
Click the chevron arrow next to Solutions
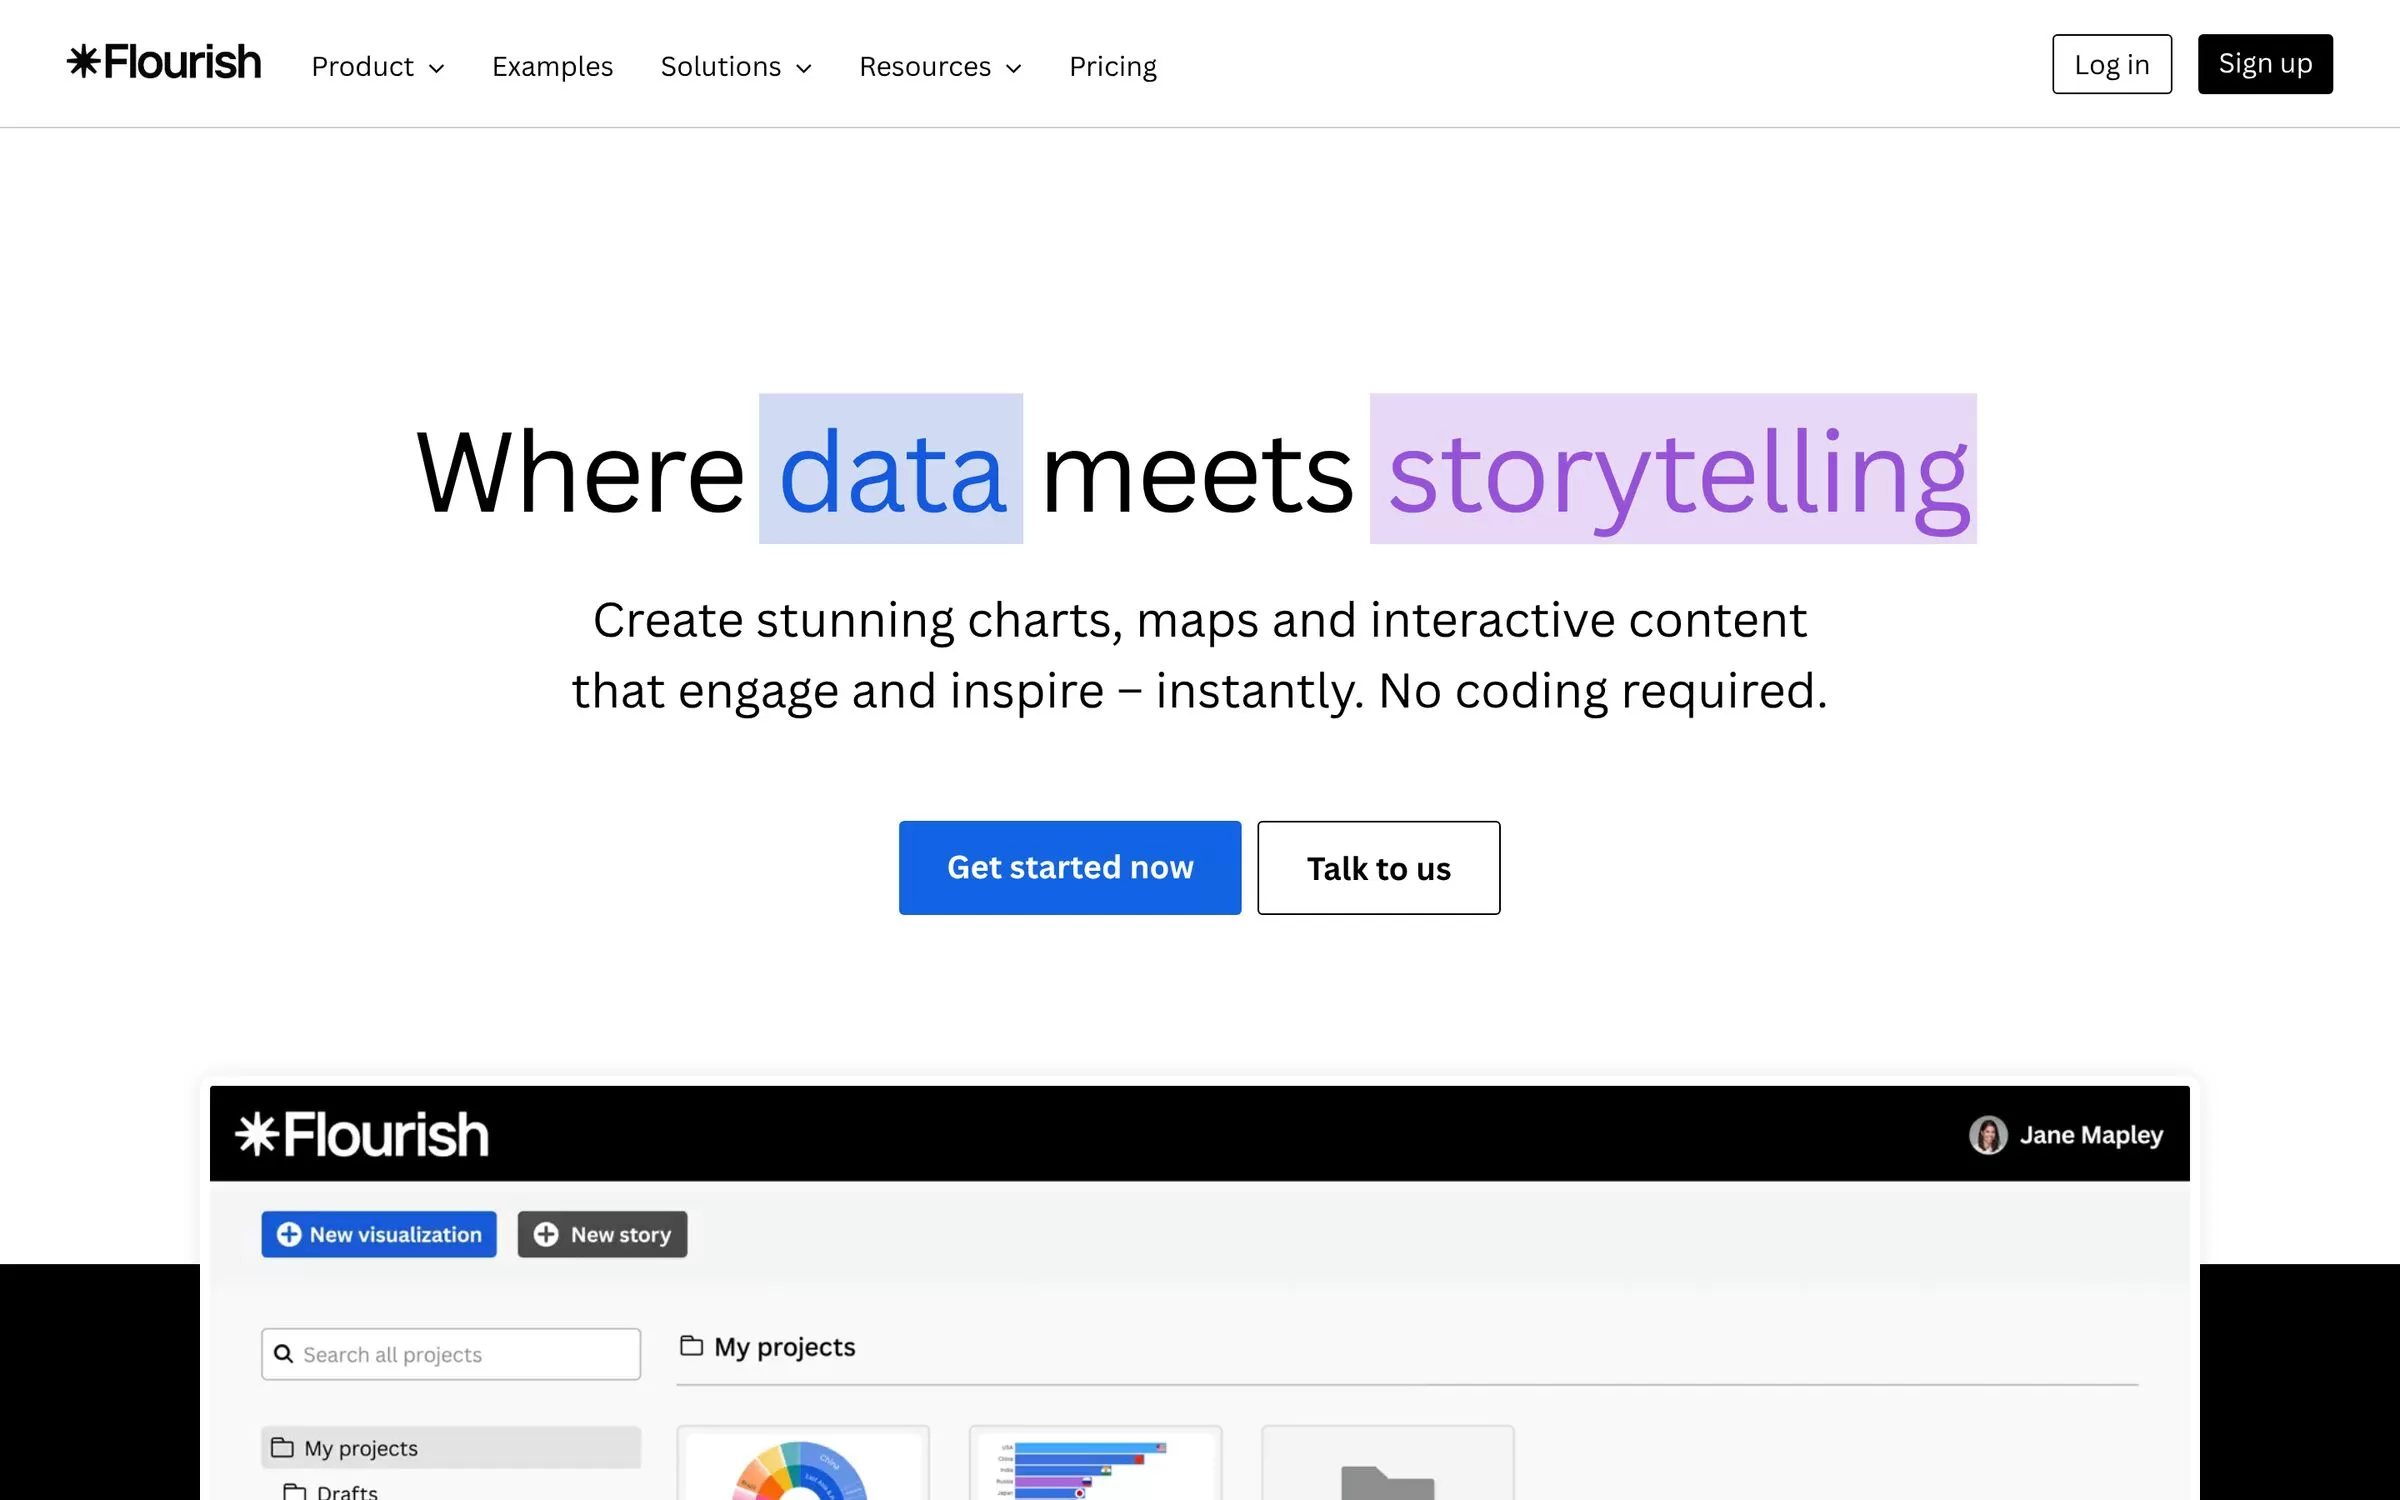[x=803, y=69]
